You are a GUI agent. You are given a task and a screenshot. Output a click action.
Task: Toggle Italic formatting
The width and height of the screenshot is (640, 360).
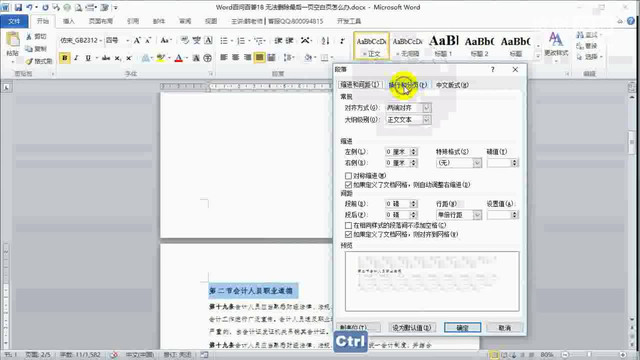coord(76,58)
